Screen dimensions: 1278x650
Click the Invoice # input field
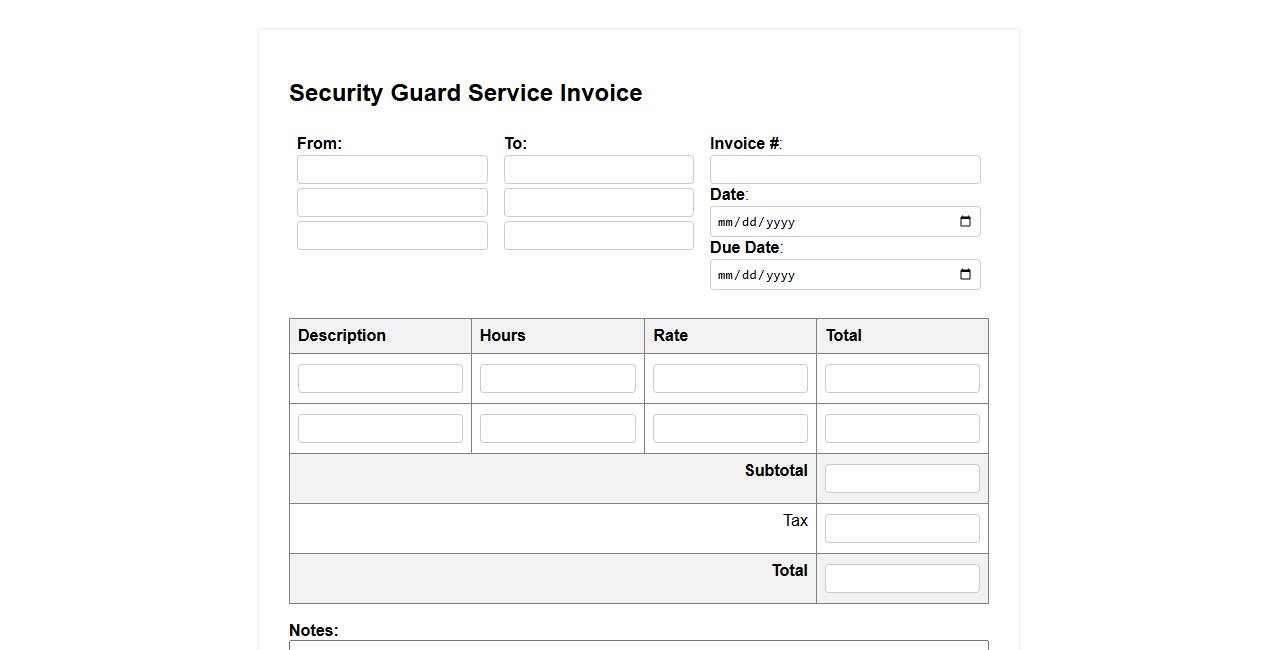click(x=845, y=170)
